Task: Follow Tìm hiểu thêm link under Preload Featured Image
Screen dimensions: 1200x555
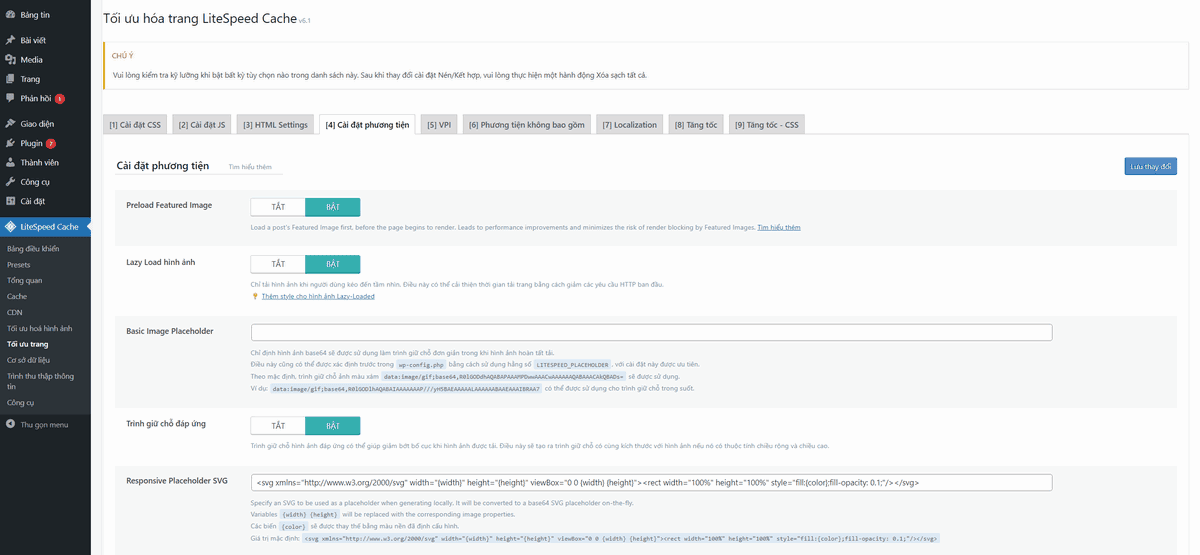Action: (x=779, y=227)
